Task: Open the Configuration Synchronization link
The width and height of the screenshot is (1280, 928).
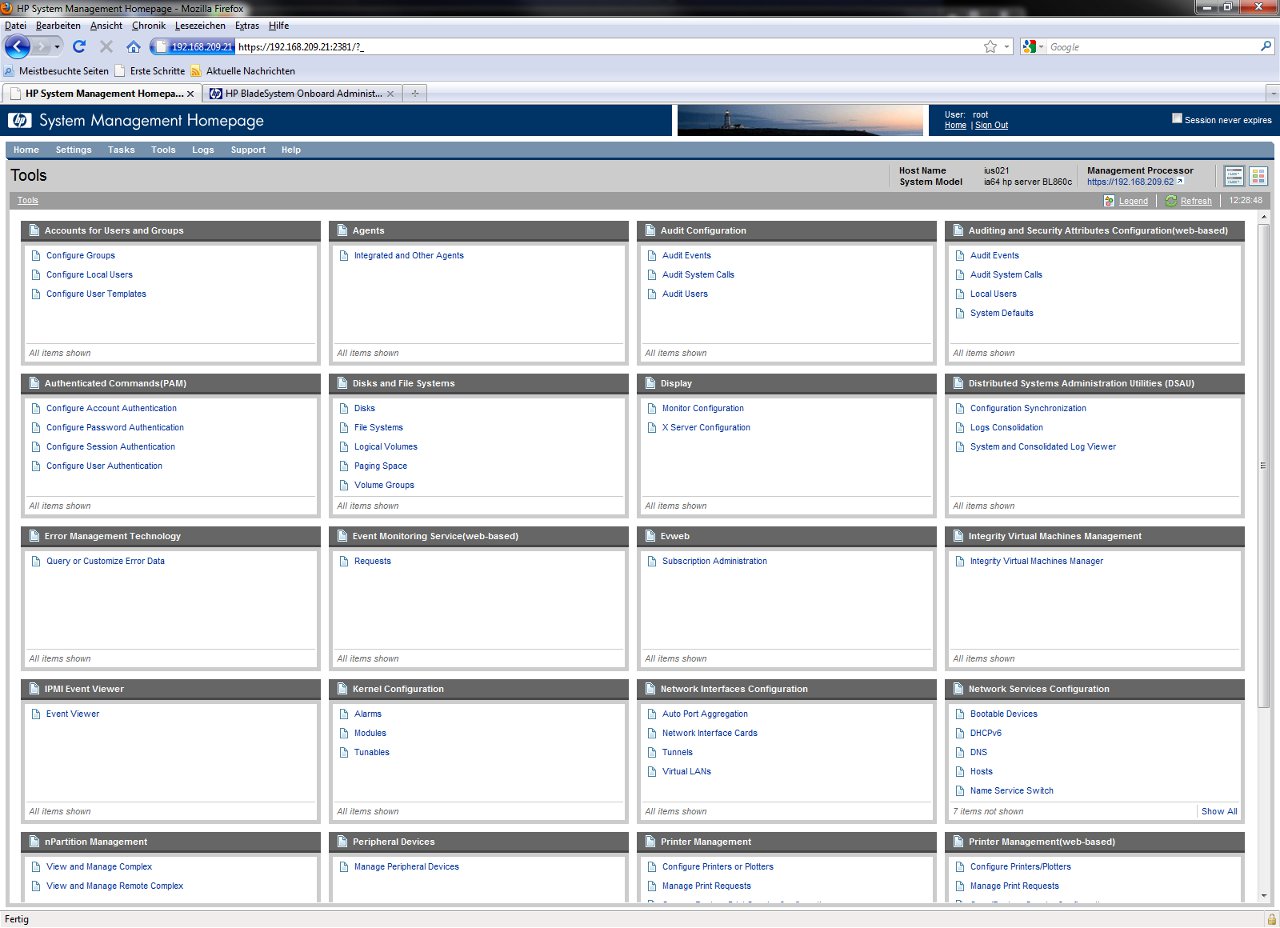Action: (1028, 408)
